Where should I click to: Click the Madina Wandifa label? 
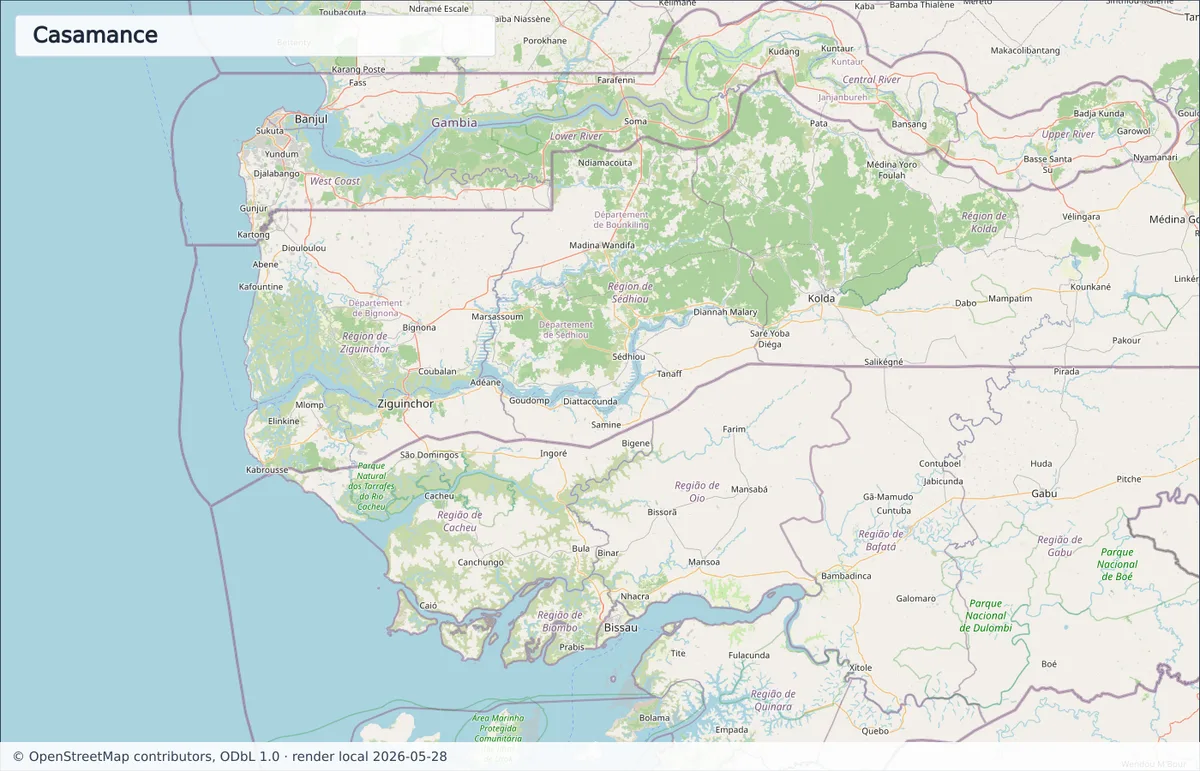point(602,245)
